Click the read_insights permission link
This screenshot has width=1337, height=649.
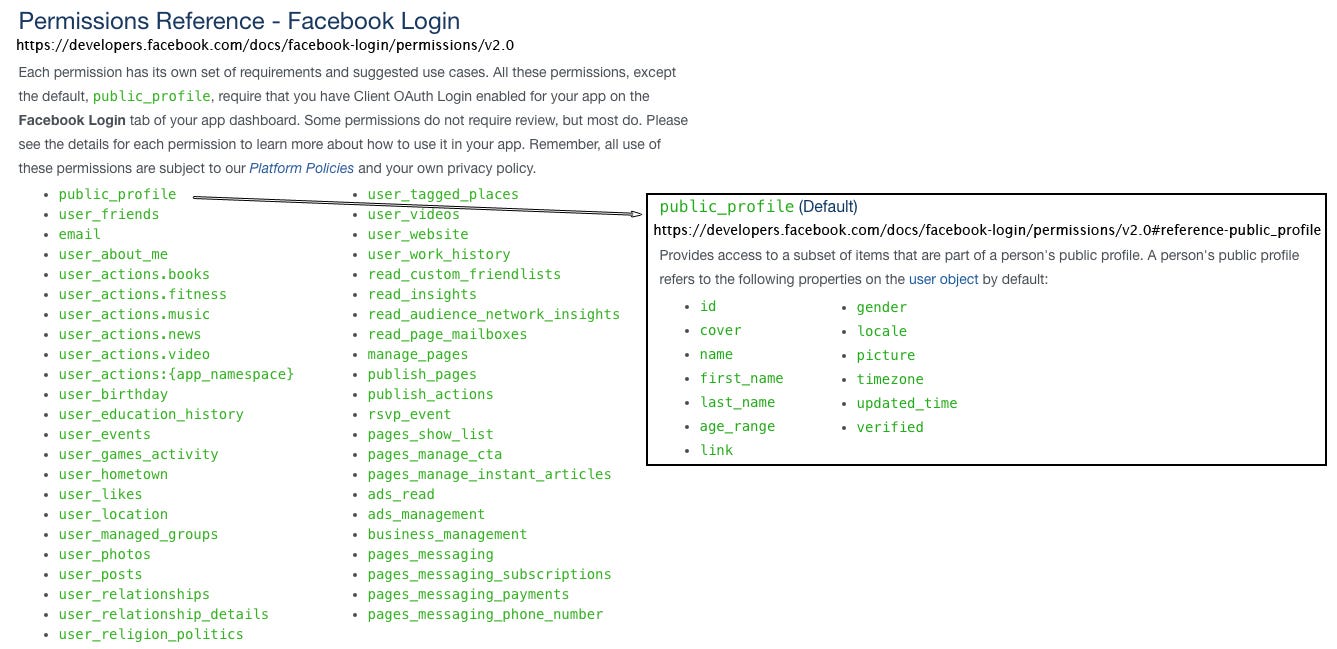422,294
